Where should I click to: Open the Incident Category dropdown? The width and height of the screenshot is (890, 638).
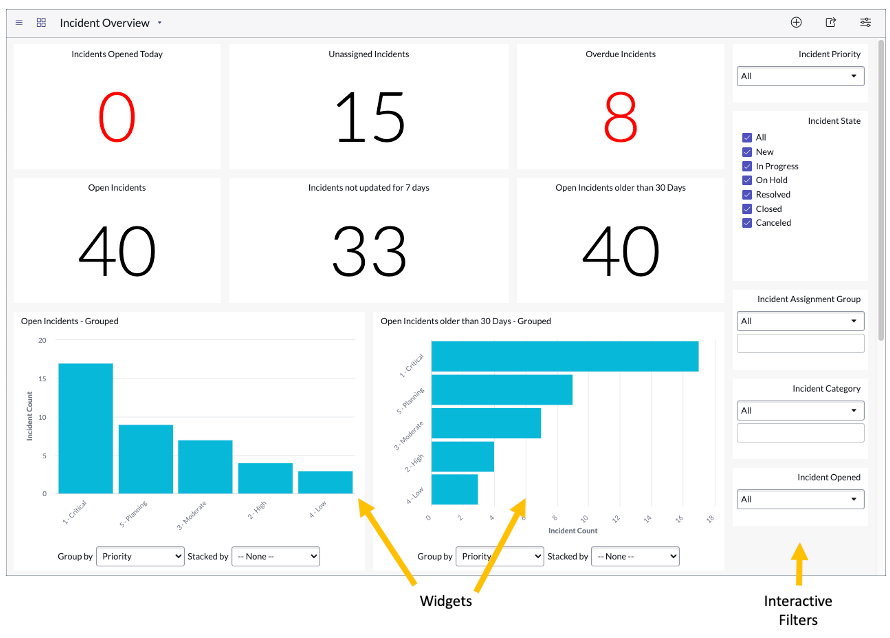800,410
